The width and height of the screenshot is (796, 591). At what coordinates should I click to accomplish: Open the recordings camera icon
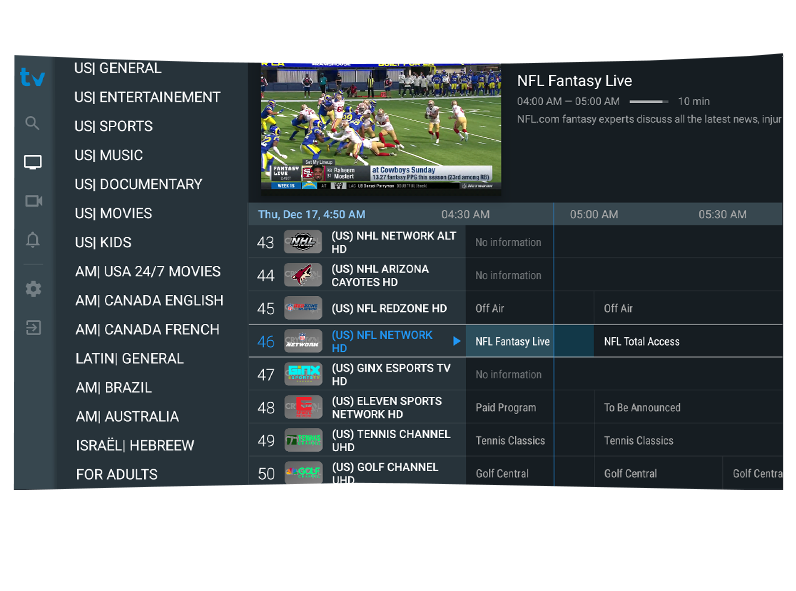point(34,201)
